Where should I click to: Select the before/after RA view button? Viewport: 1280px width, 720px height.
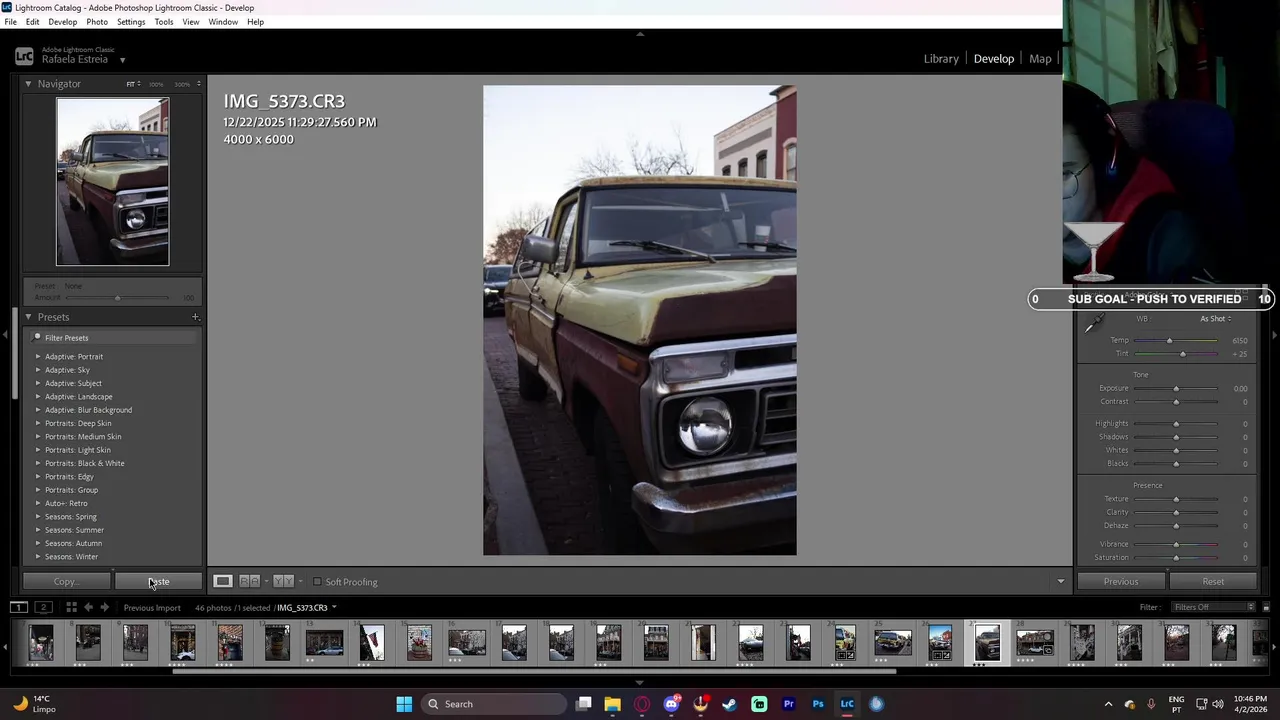pyautogui.click(x=250, y=581)
